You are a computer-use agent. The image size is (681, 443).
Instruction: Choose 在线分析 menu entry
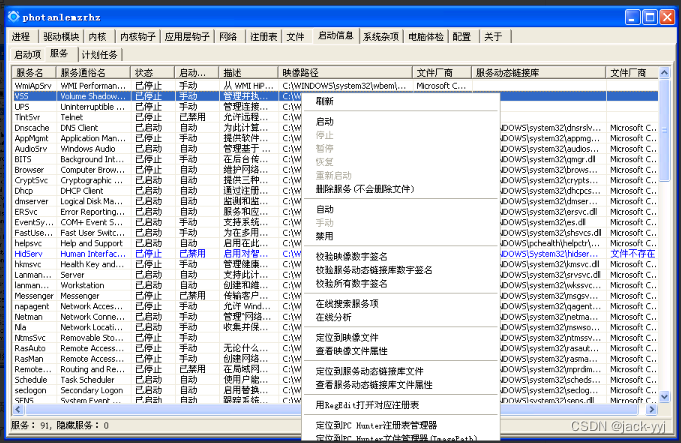coord(400,317)
